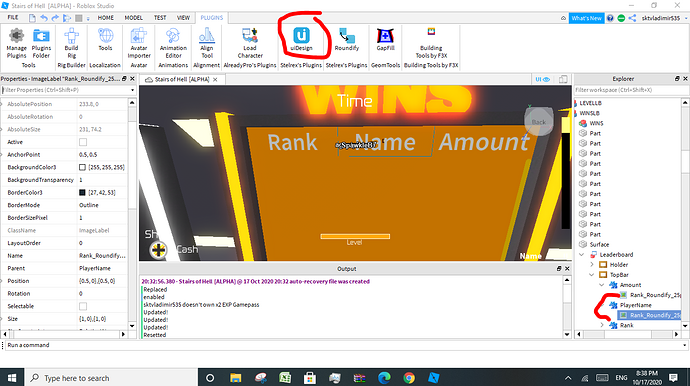Click the Load Character plugin
The width and height of the screenshot is (690, 386).
coord(250,43)
